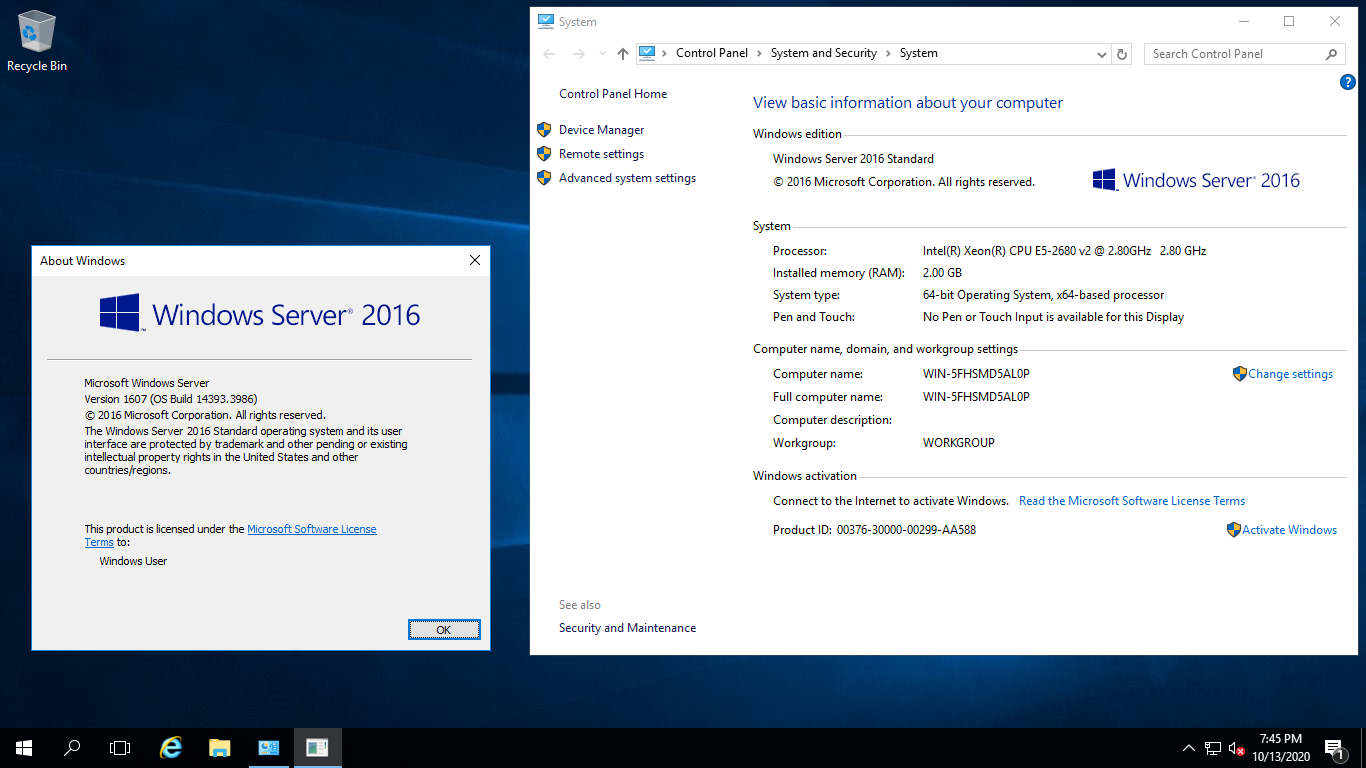Refresh the System control panel page

[x=1122, y=54]
